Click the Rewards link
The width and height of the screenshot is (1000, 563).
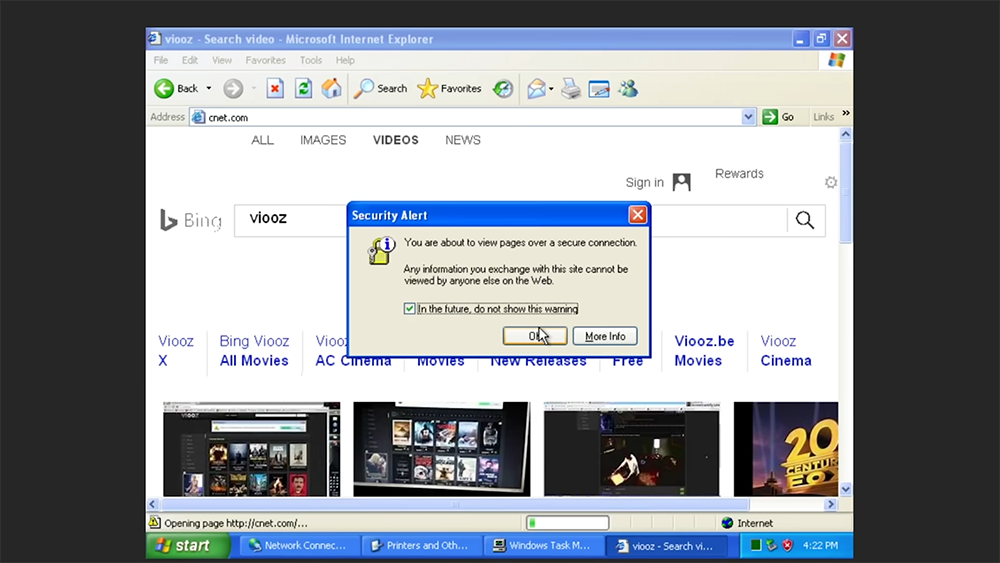tap(739, 173)
